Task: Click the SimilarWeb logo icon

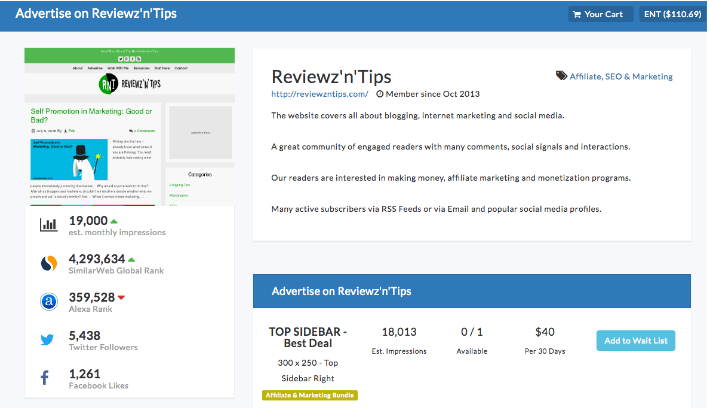Action: (49, 263)
